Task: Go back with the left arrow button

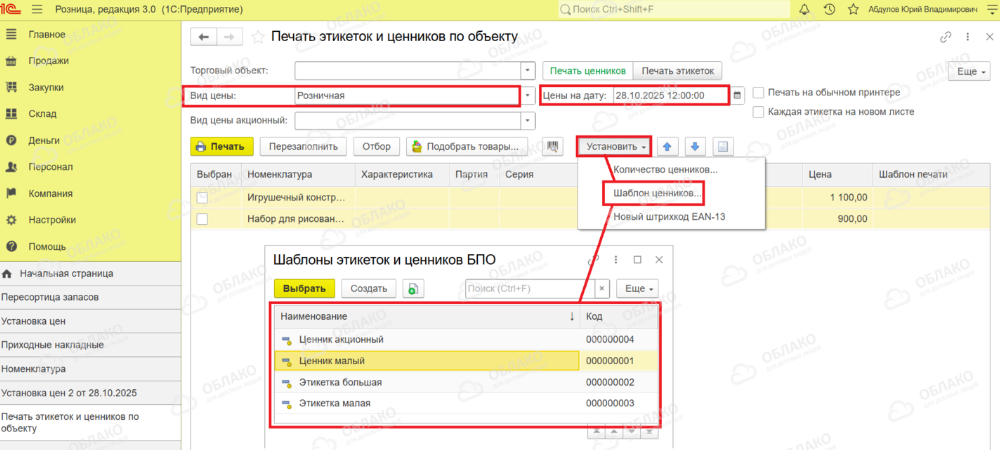Action: coord(204,37)
